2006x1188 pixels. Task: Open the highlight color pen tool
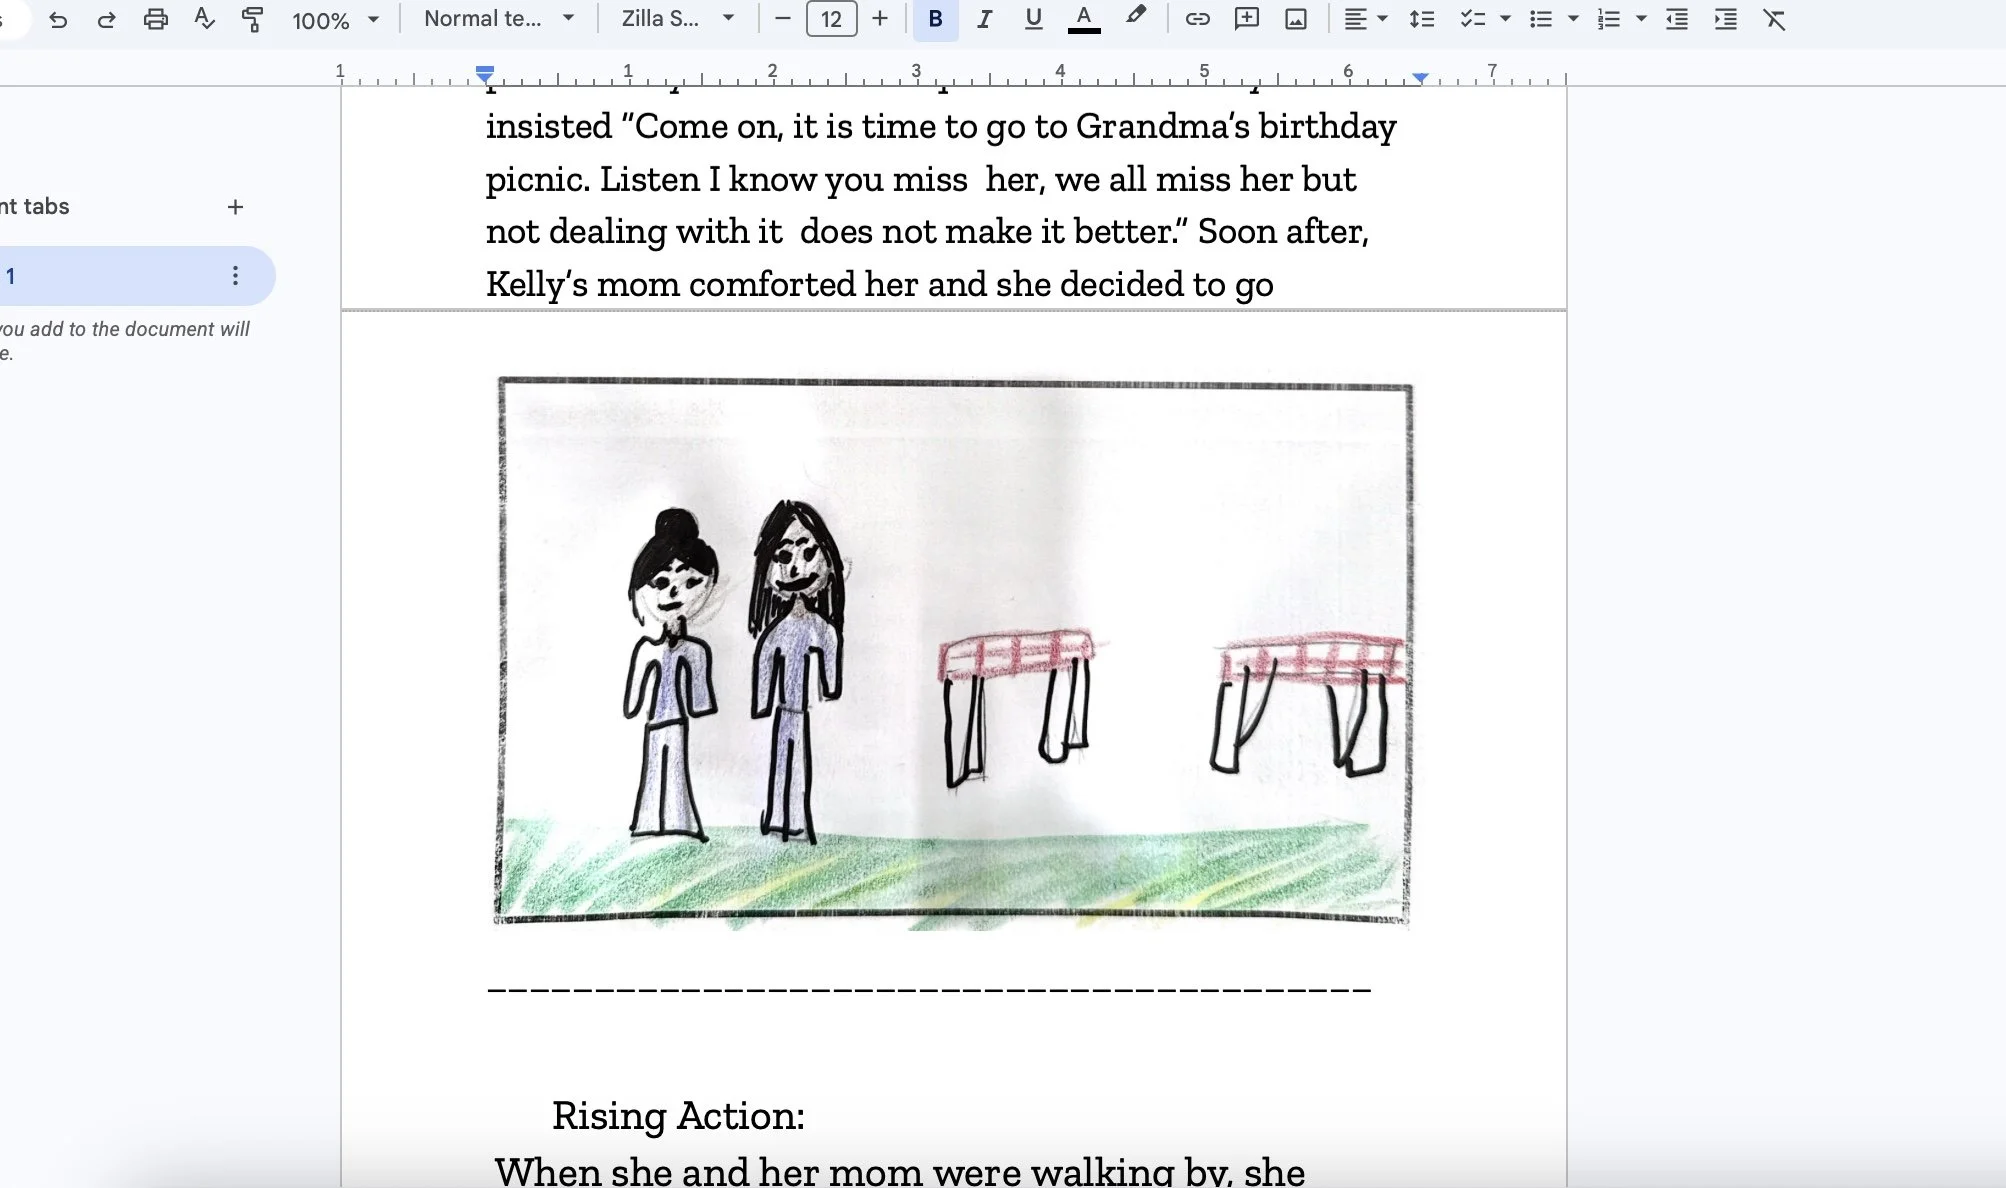[x=1136, y=17]
